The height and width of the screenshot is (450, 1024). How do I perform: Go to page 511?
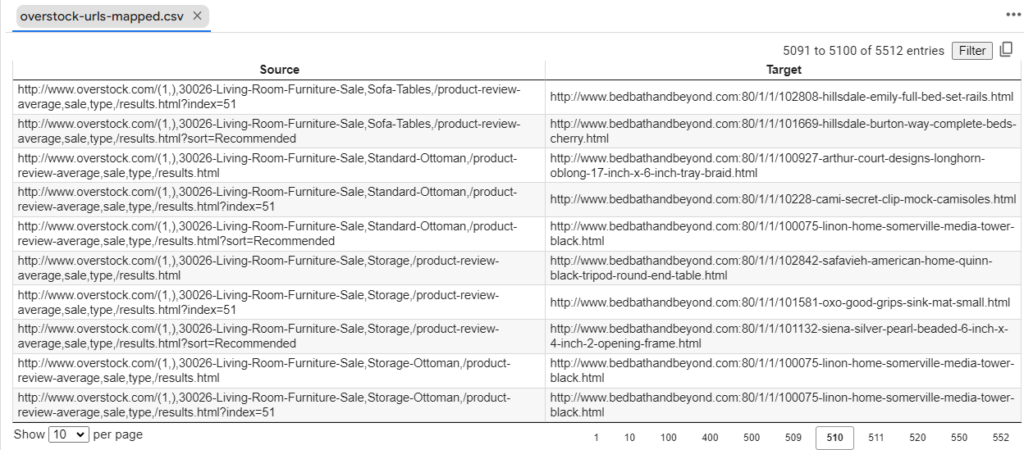(x=876, y=438)
